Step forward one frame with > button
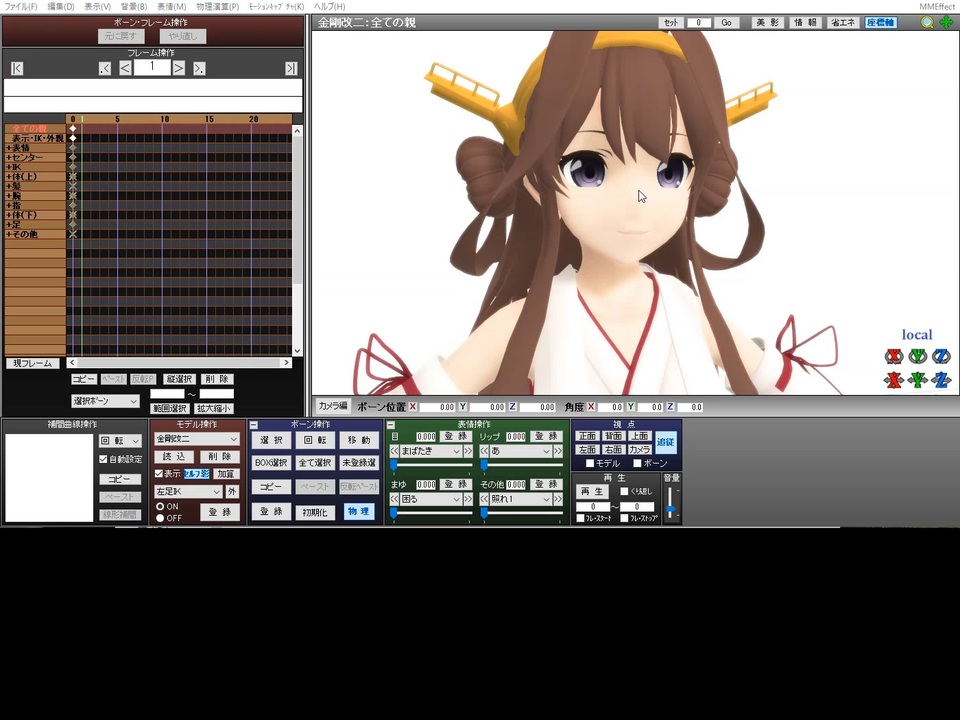This screenshot has height=720, width=960. 179,69
